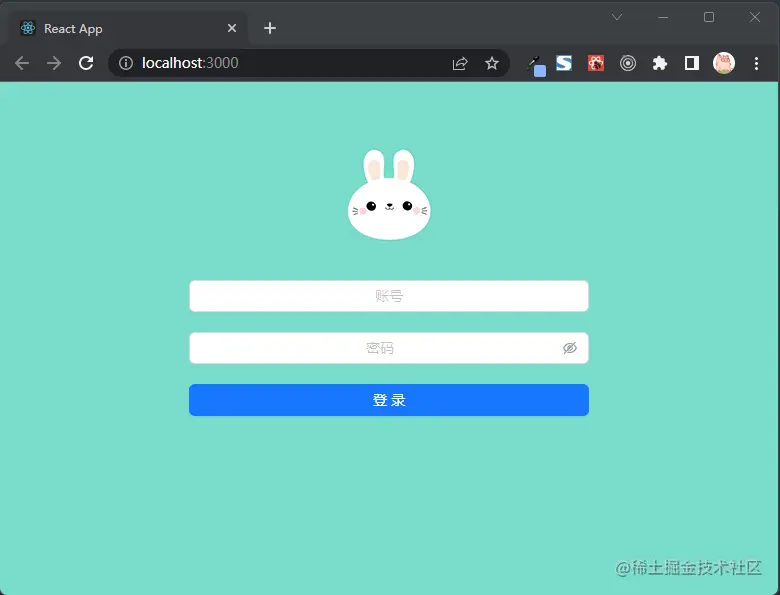The image size is (780, 595).
Task: Open a new tab with plus button
Action: [x=270, y=28]
